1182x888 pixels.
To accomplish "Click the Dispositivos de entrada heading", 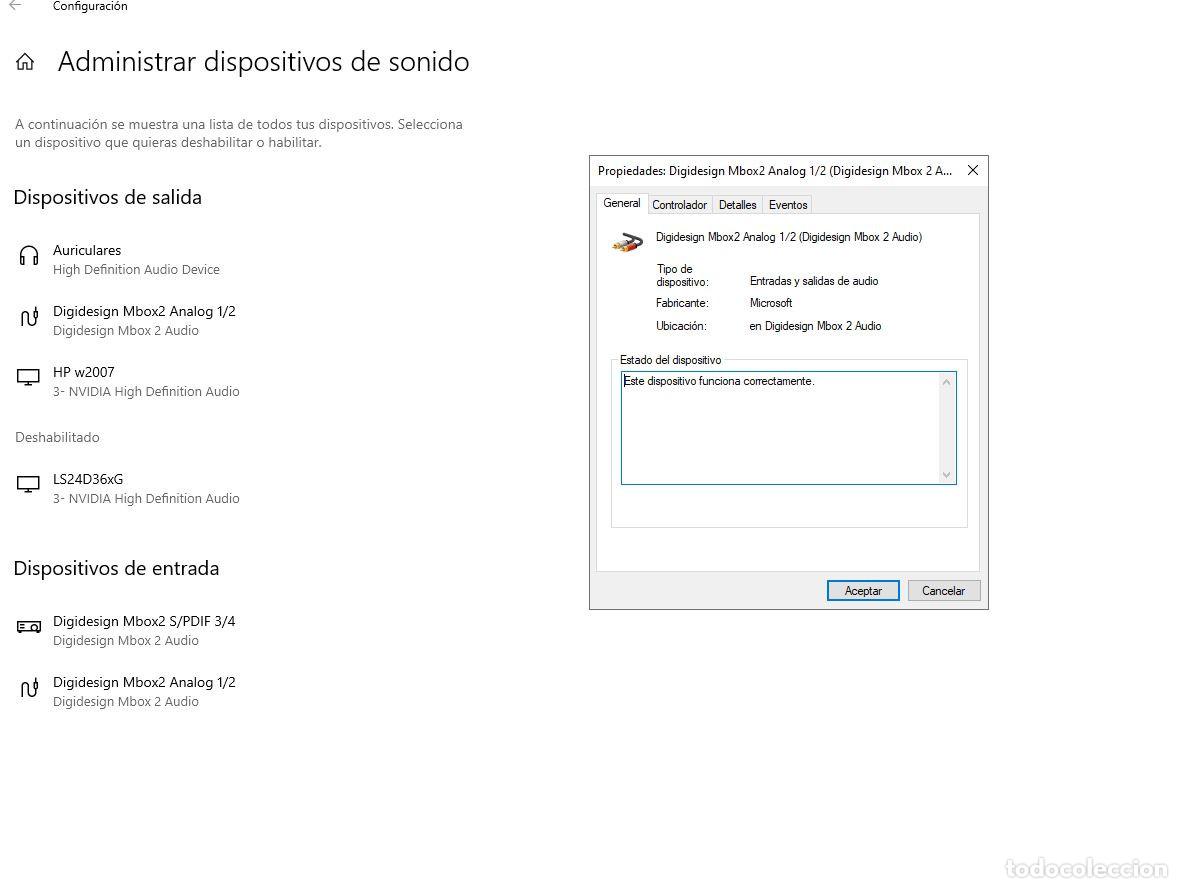I will [116, 568].
